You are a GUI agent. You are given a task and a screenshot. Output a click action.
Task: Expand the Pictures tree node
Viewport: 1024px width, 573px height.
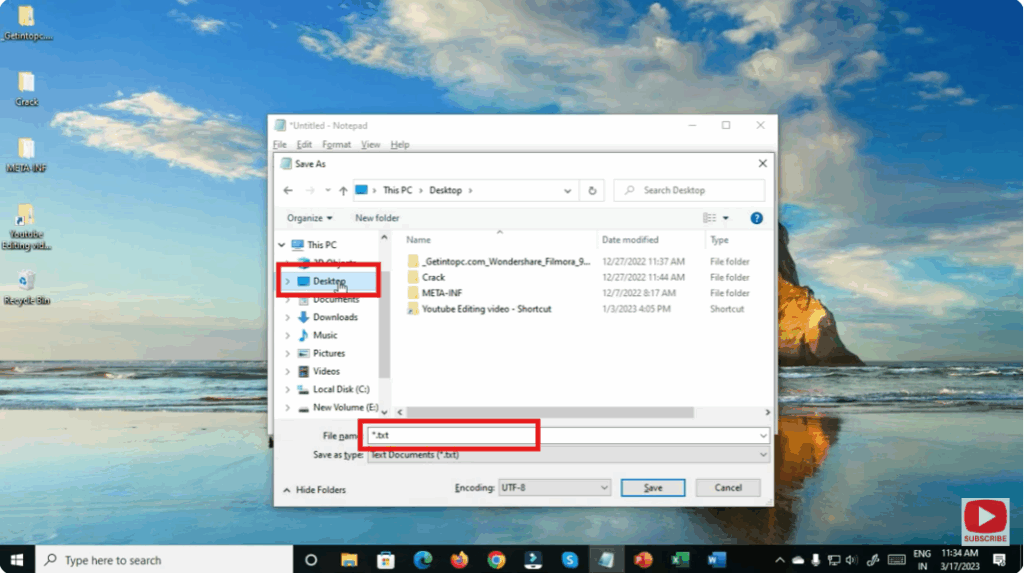[287, 353]
